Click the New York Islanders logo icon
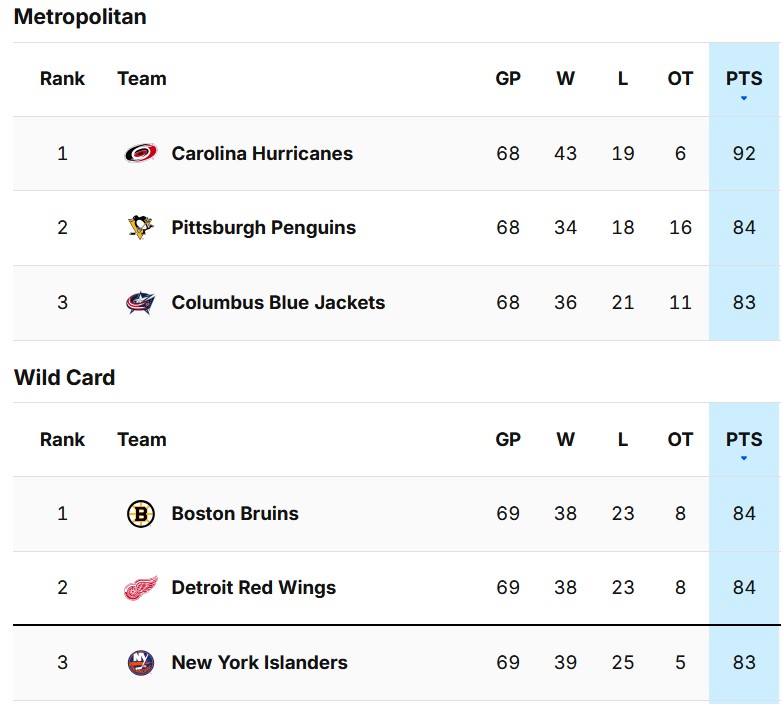781x704 pixels. pyautogui.click(x=141, y=662)
